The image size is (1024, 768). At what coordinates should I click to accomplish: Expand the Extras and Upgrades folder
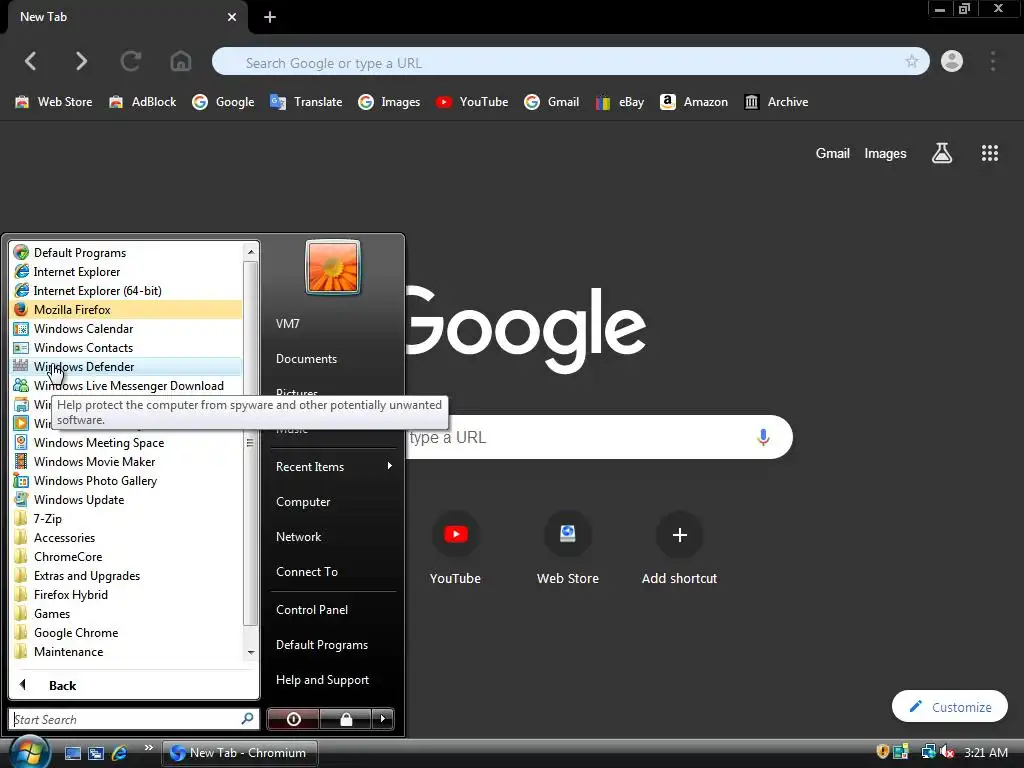click(127, 575)
